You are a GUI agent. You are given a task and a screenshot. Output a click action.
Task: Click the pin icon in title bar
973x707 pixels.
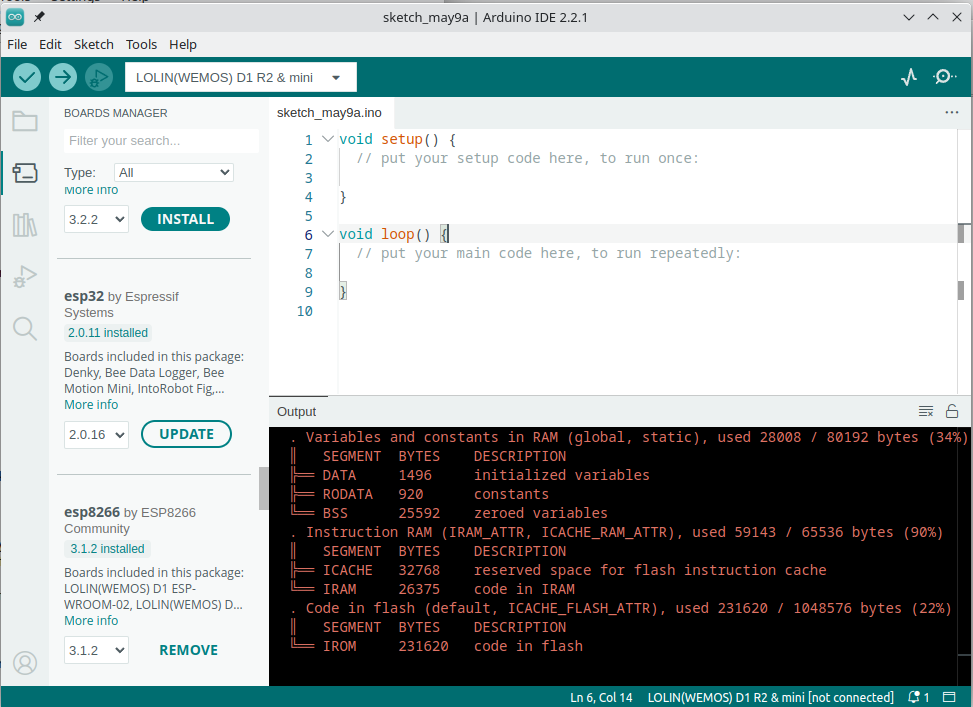pyautogui.click(x=39, y=17)
